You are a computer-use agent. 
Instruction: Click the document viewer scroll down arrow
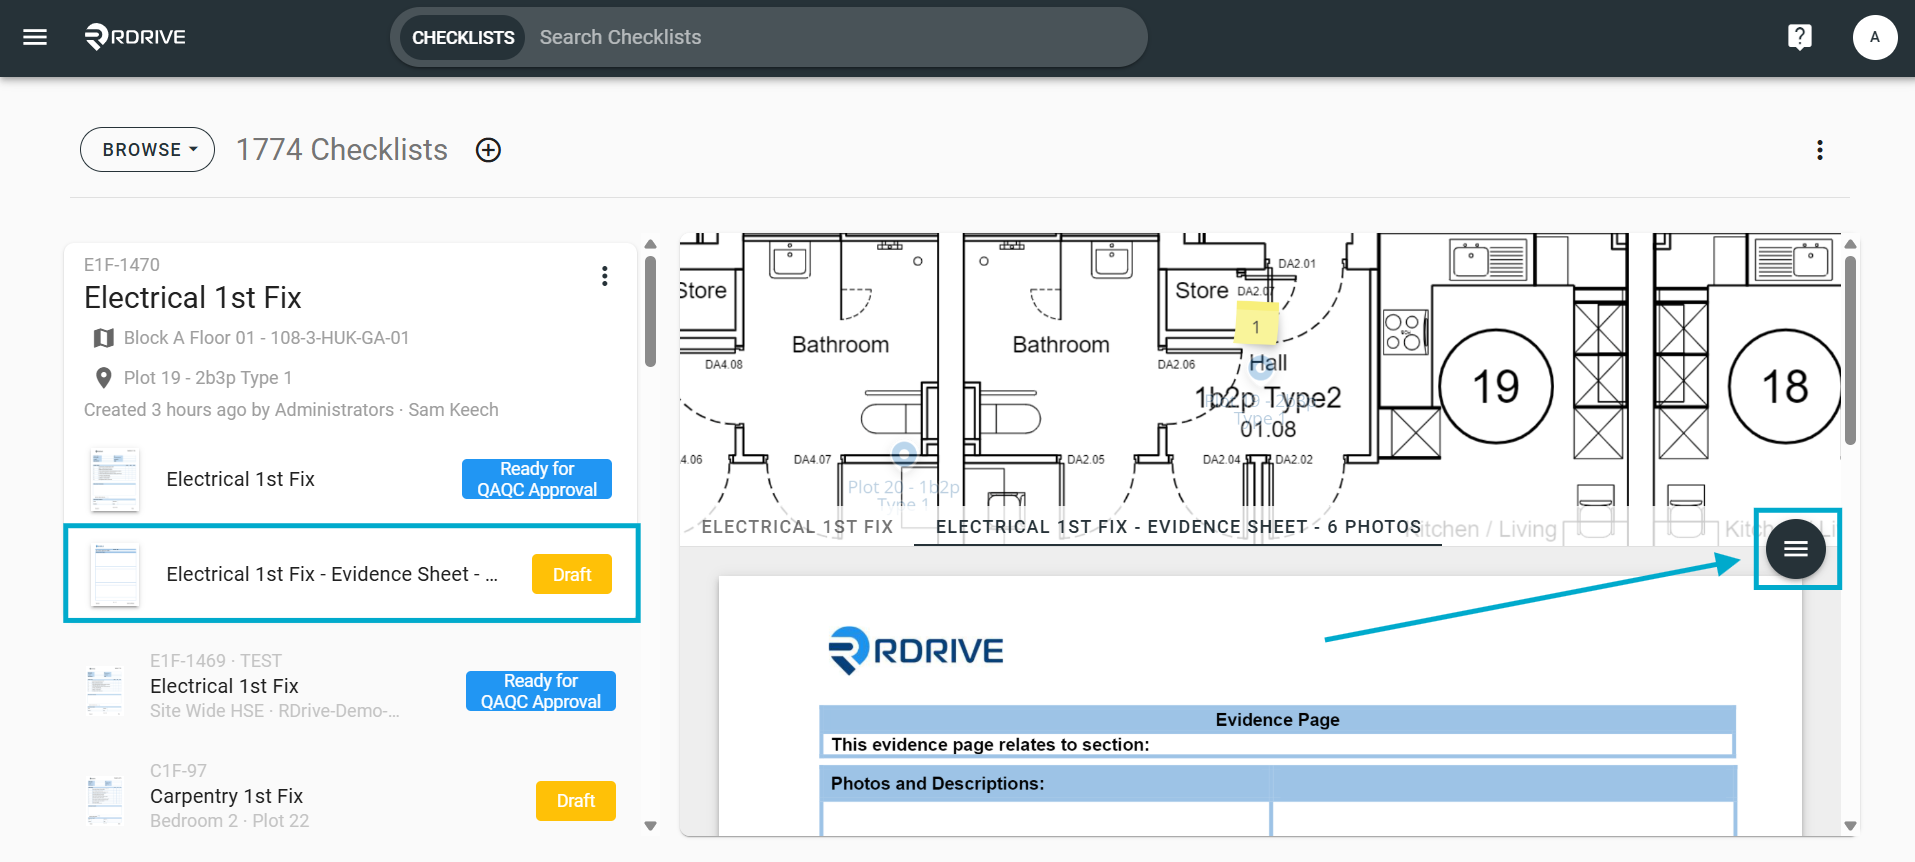click(1850, 826)
